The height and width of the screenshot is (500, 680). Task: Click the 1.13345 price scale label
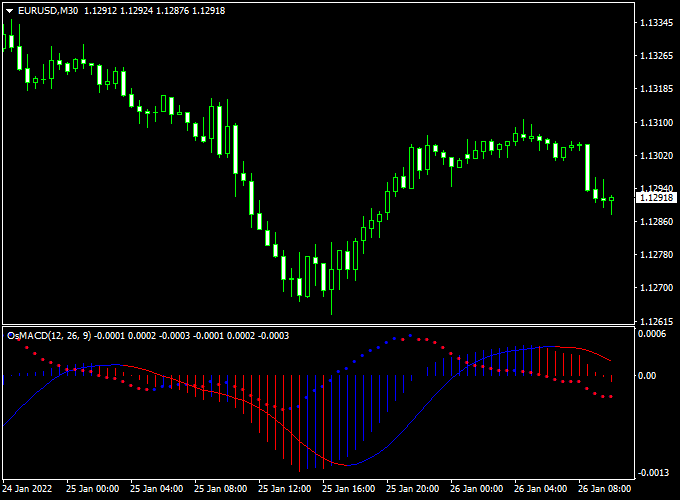[656, 23]
